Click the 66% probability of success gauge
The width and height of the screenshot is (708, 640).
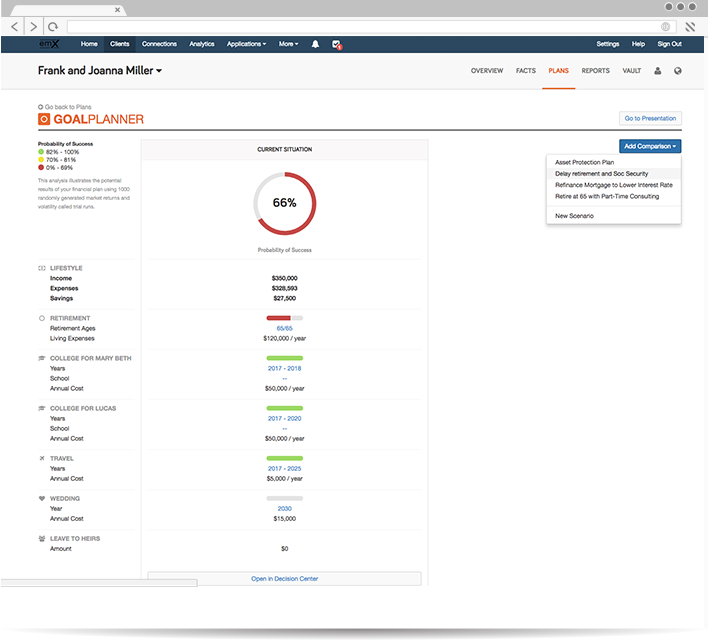pos(284,203)
